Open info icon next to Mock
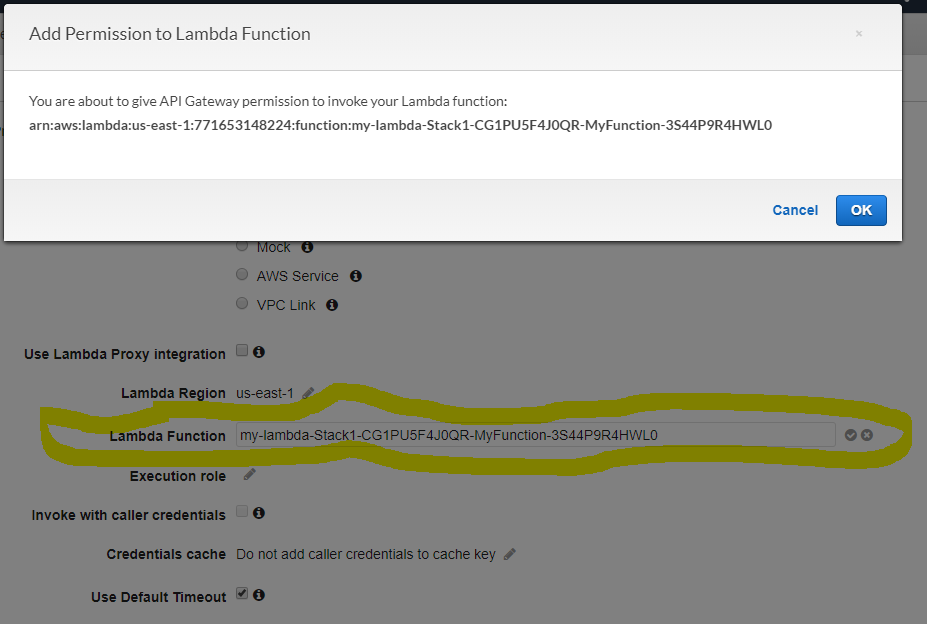This screenshot has height=624, width=927. [307, 247]
